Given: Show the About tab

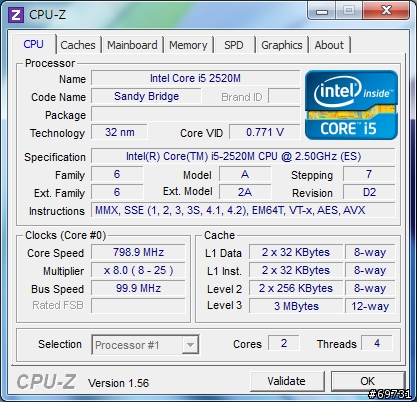Looking at the screenshot, I should pos(329,45).
